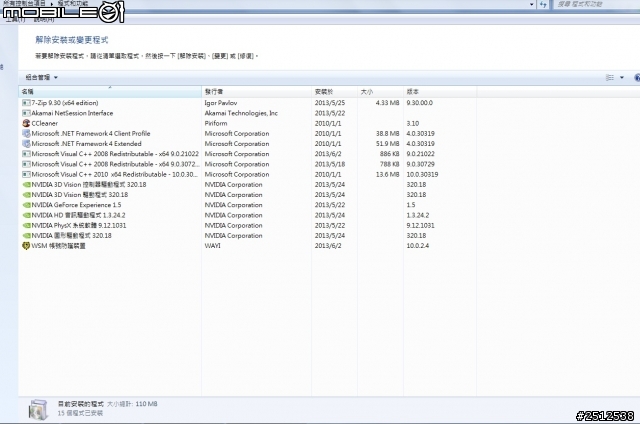Sort by the 名稱 column header
640x424 pixels.
pos(110,92)
